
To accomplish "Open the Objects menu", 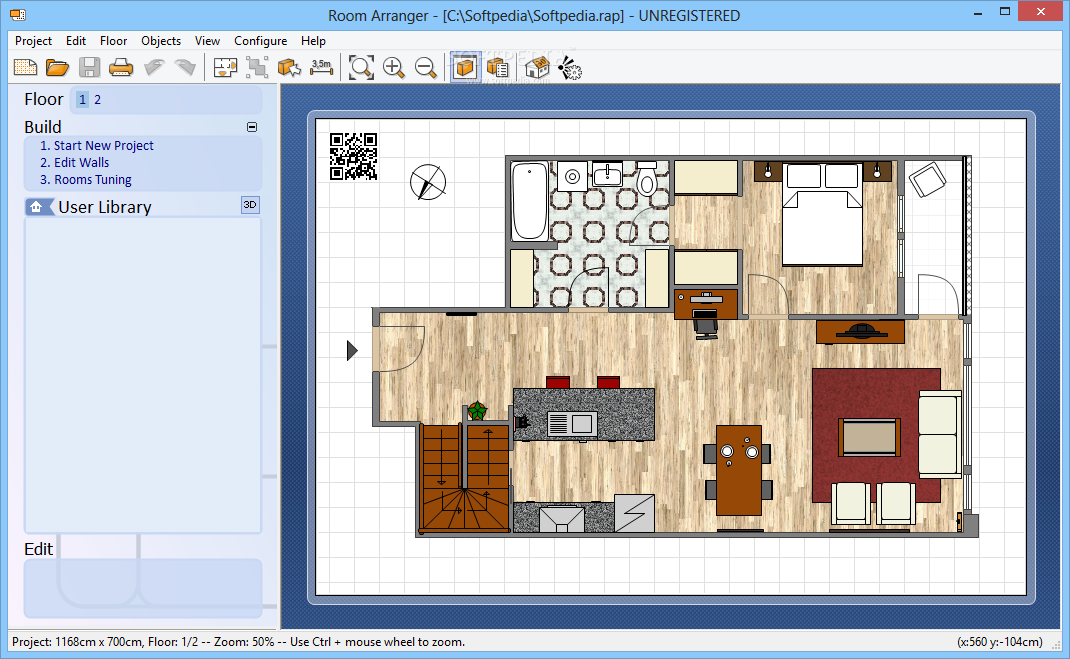I will tap(161, 41).
